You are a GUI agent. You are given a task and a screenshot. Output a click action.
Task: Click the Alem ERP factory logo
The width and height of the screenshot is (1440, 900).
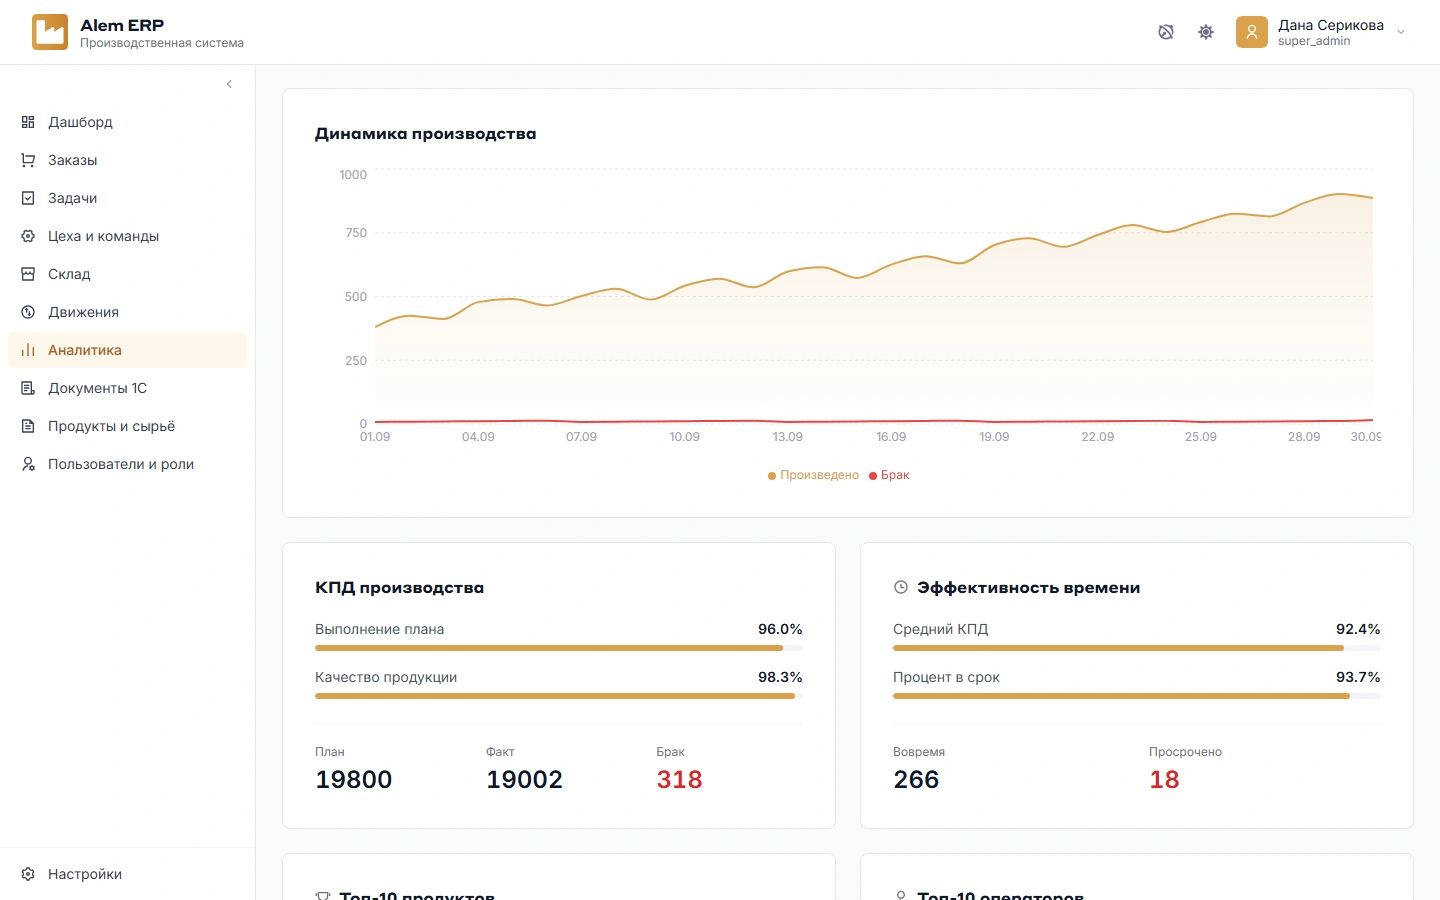coord(50,32)
